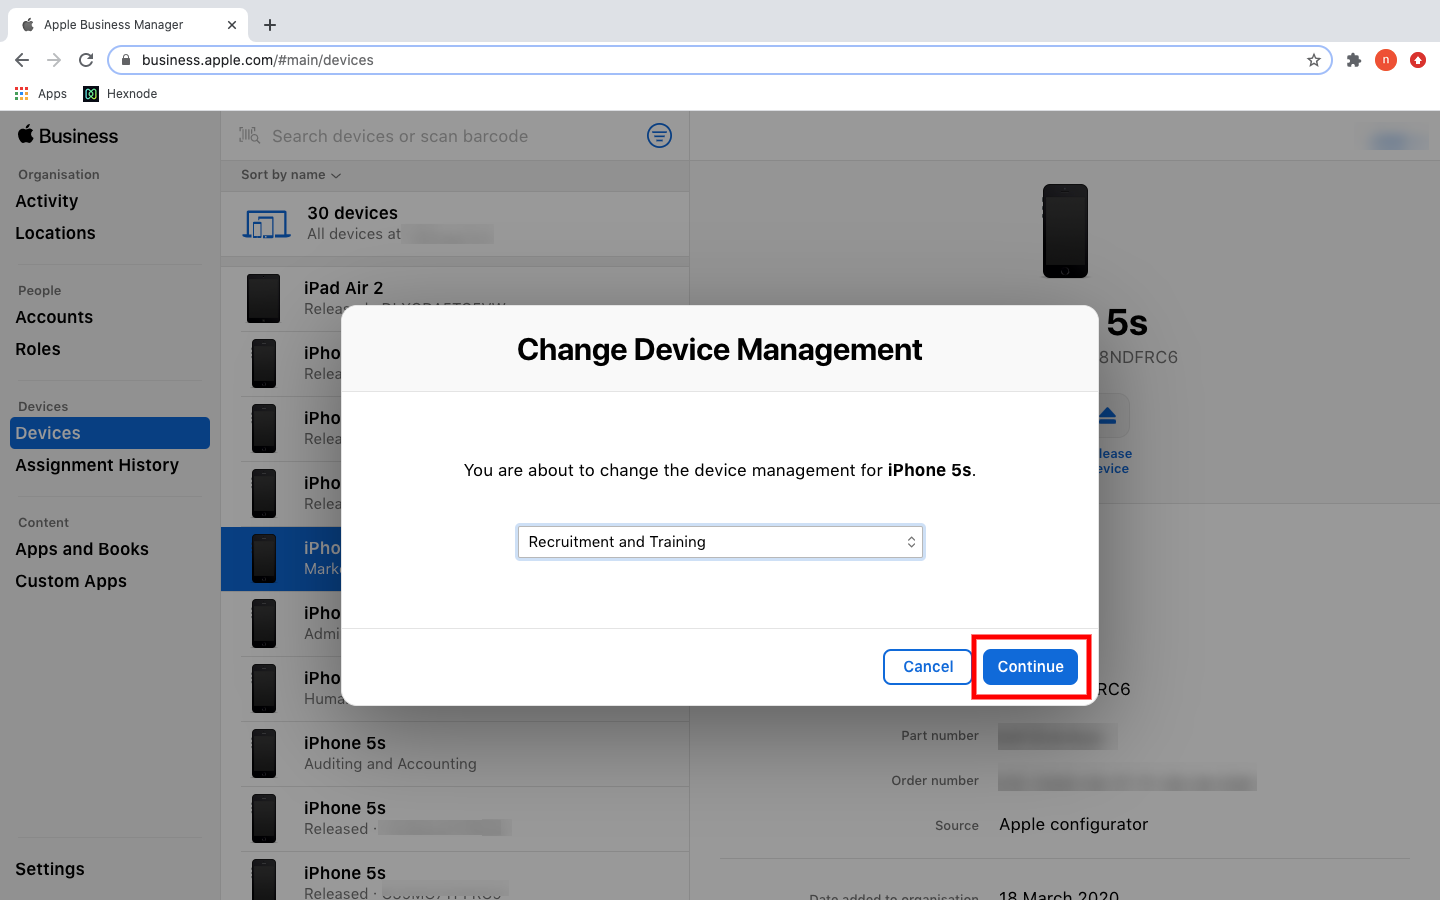This screenshot has width=1440, height=900.
Task: Click the red update icon in toolbar
Action: 1418,60
